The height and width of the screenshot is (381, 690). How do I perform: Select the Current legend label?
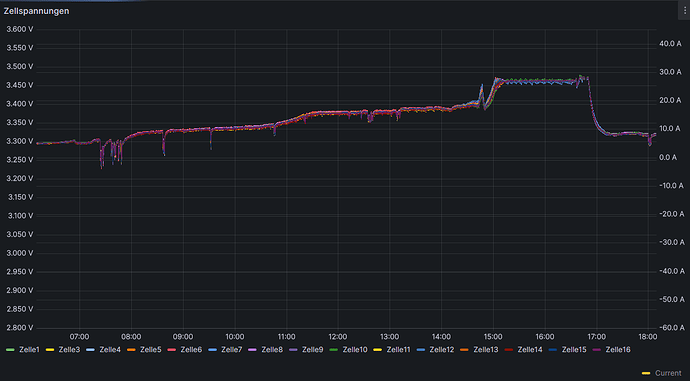pos(668,373)
